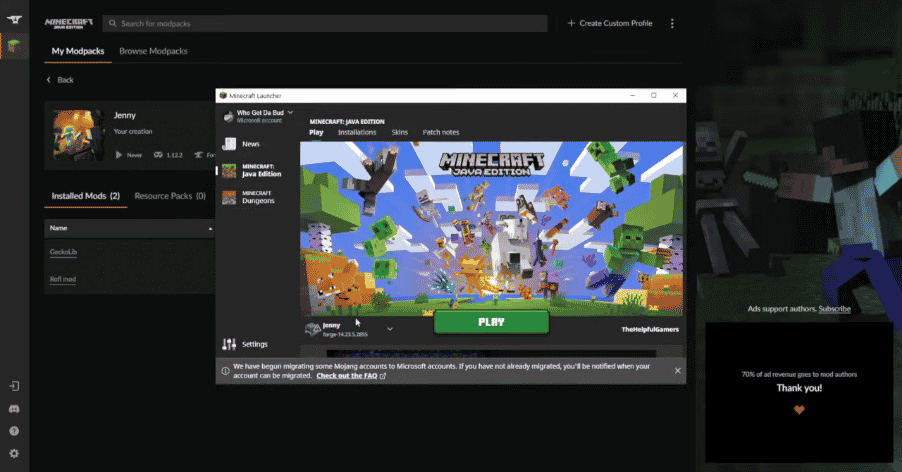Focus the Search for modpacks field
The width and height of the screenshot is (902, 472).
point(325,24)
